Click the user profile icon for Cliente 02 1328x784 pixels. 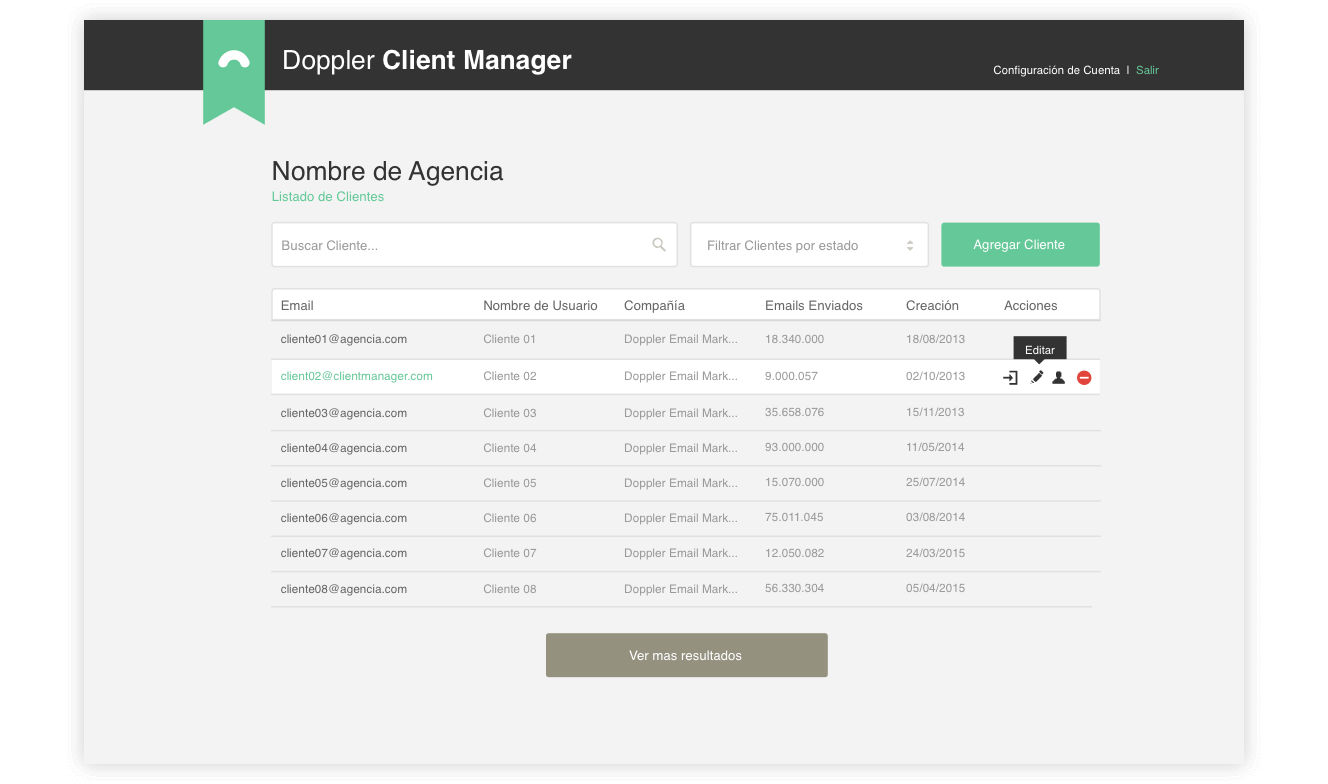[1059, 377]
